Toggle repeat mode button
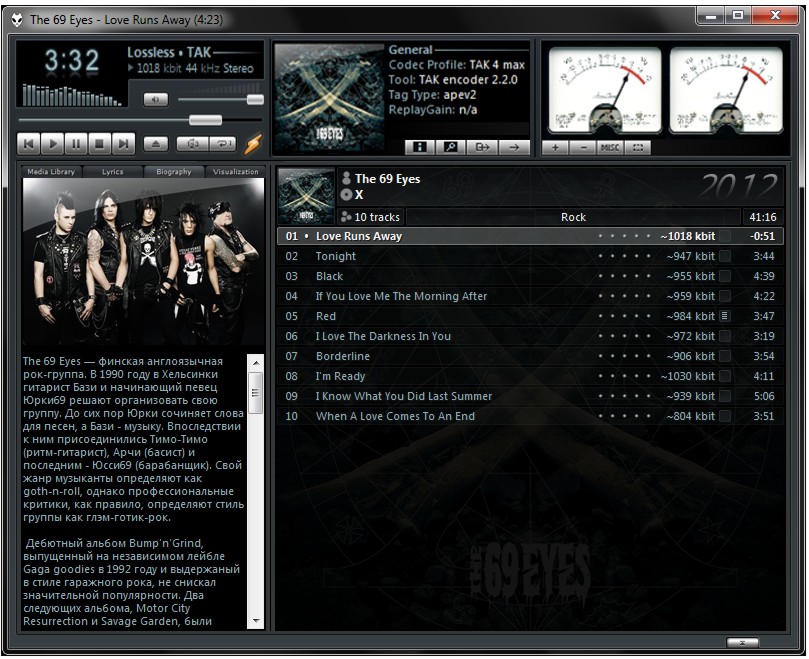The height and width of the screenshot is (659, 809). (223, 144)
